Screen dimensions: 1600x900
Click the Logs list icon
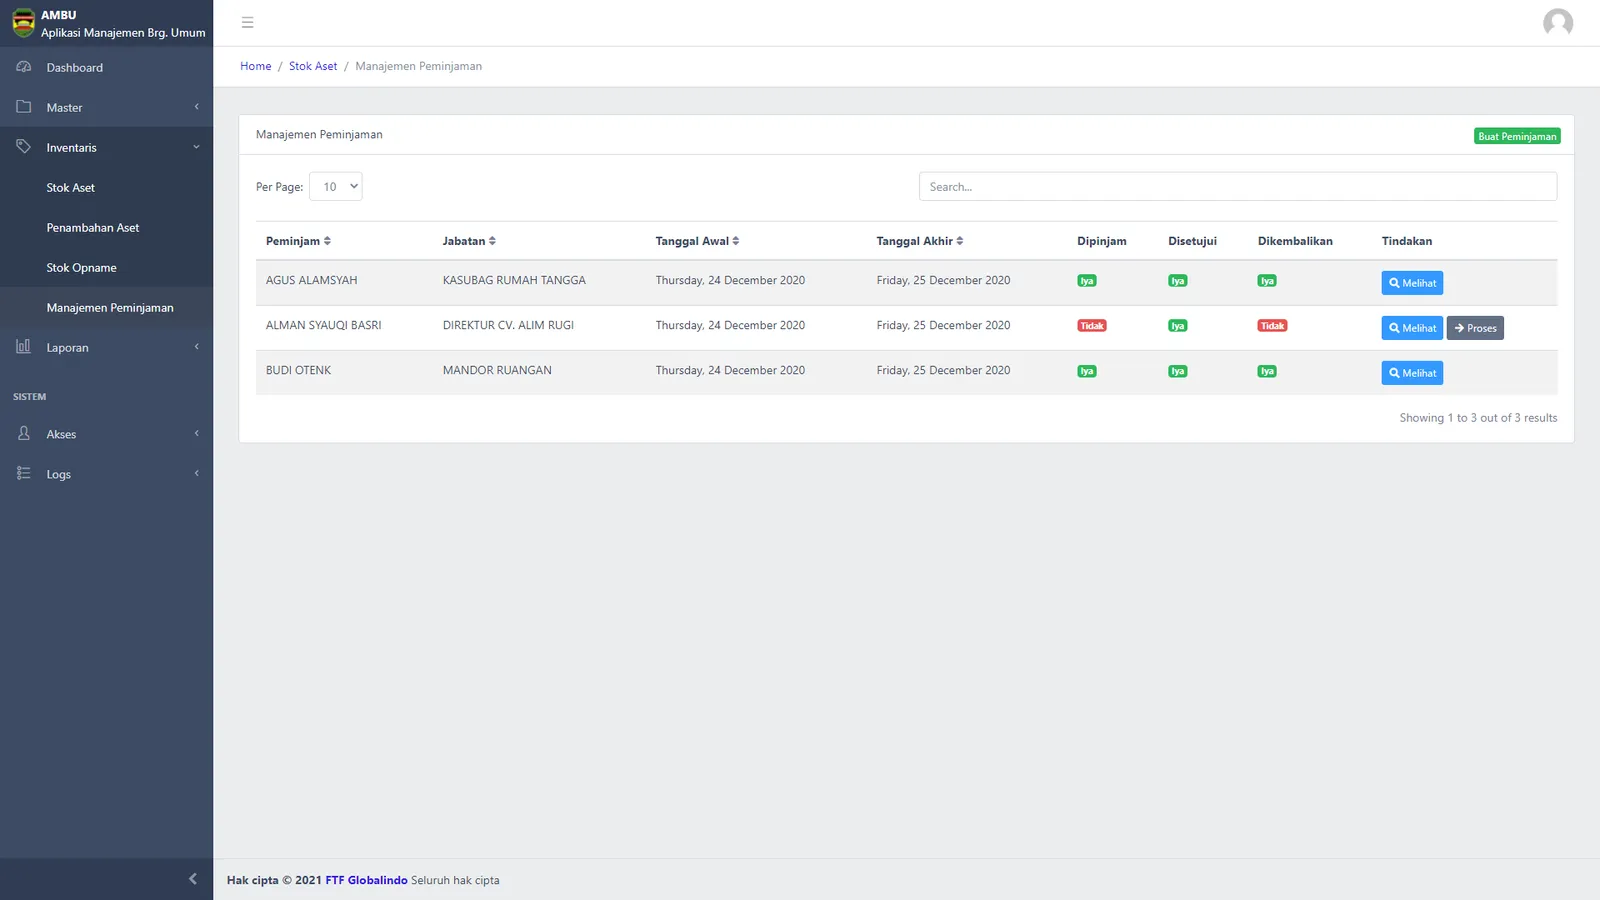tap(24, 474)
